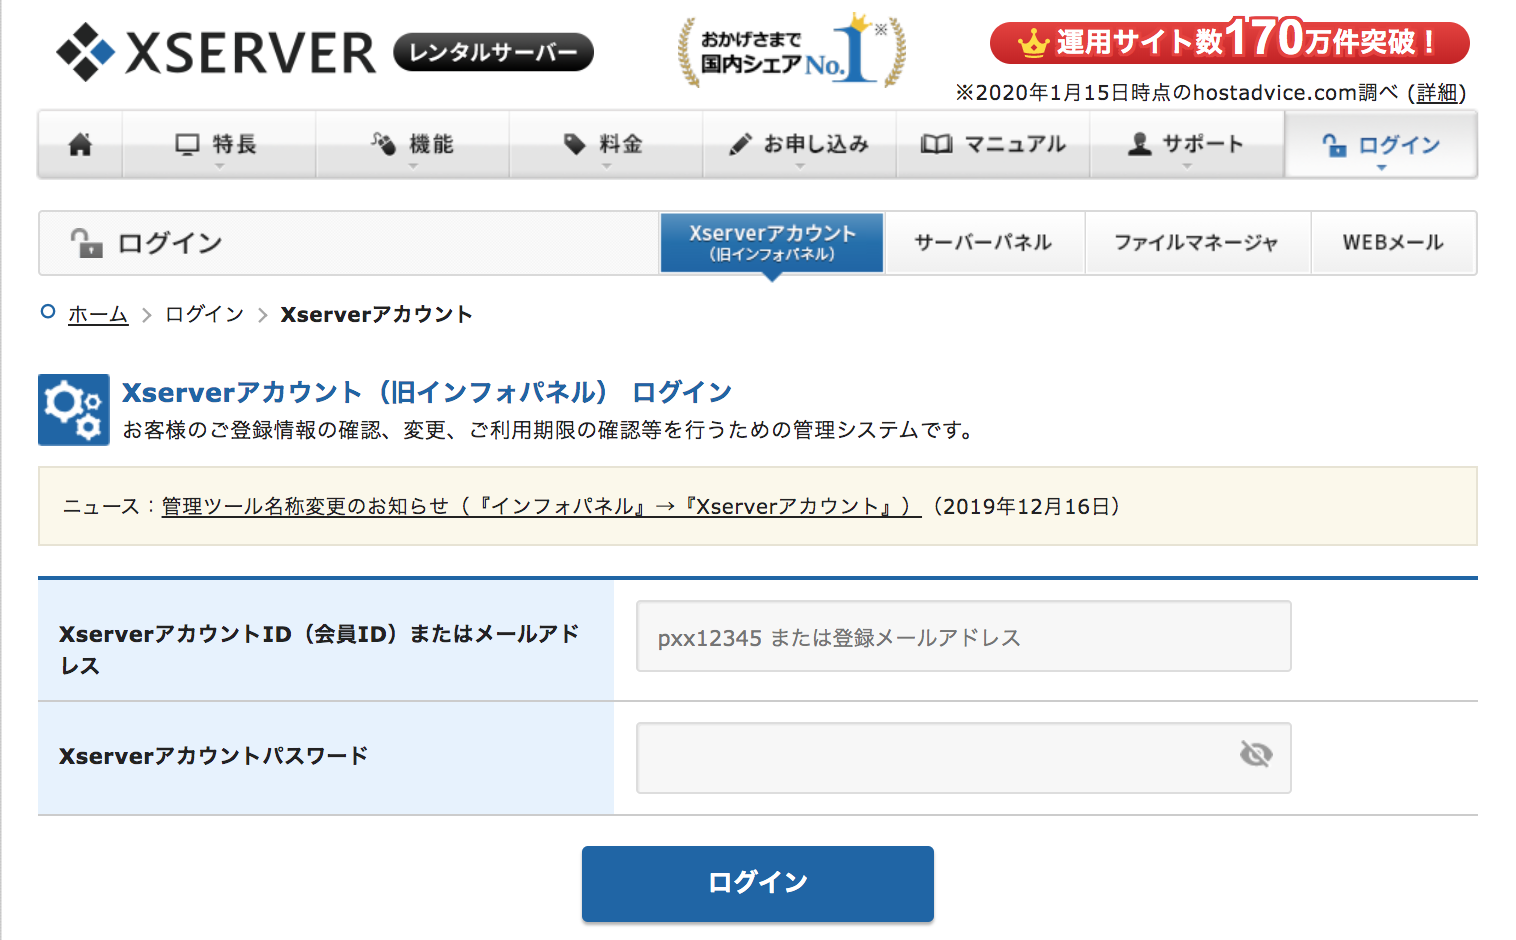Open the サポート support menu

(x=1186, y=145)
